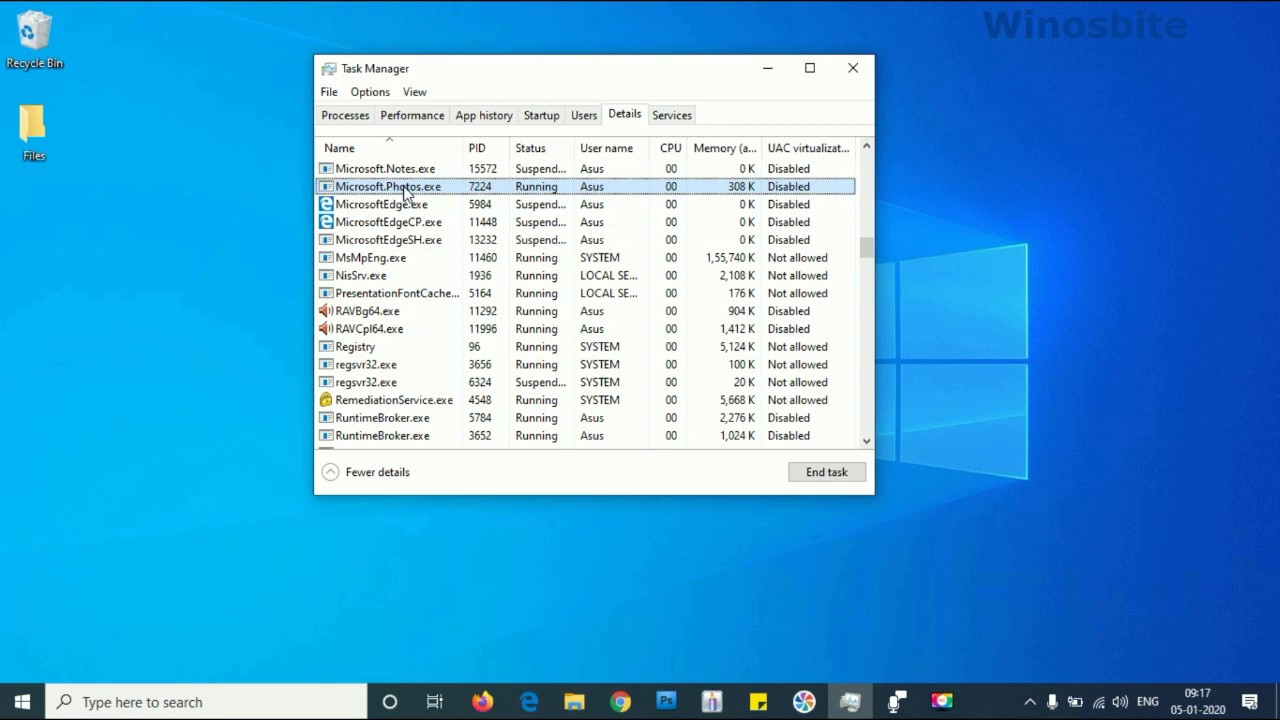Show hidden system tray icons

point(1030,702)
